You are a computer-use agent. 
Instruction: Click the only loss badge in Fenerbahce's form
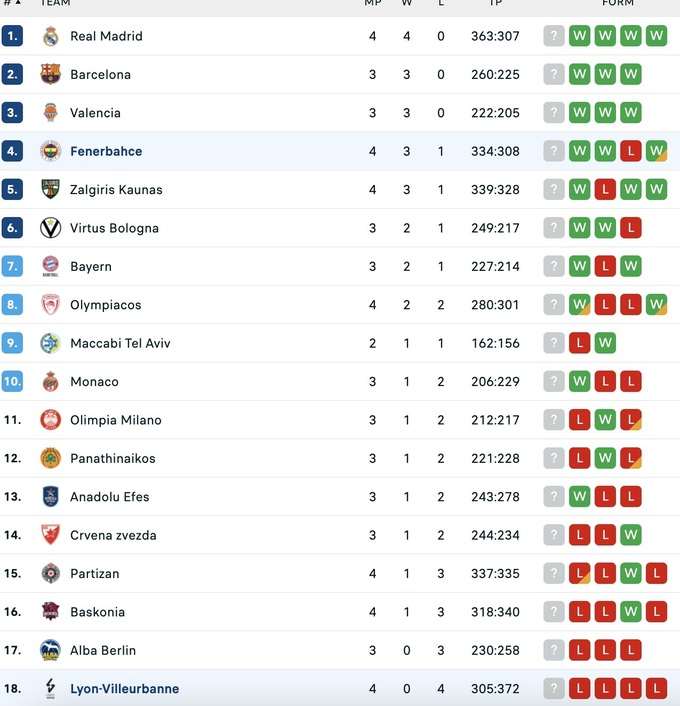tap(630, 151)
